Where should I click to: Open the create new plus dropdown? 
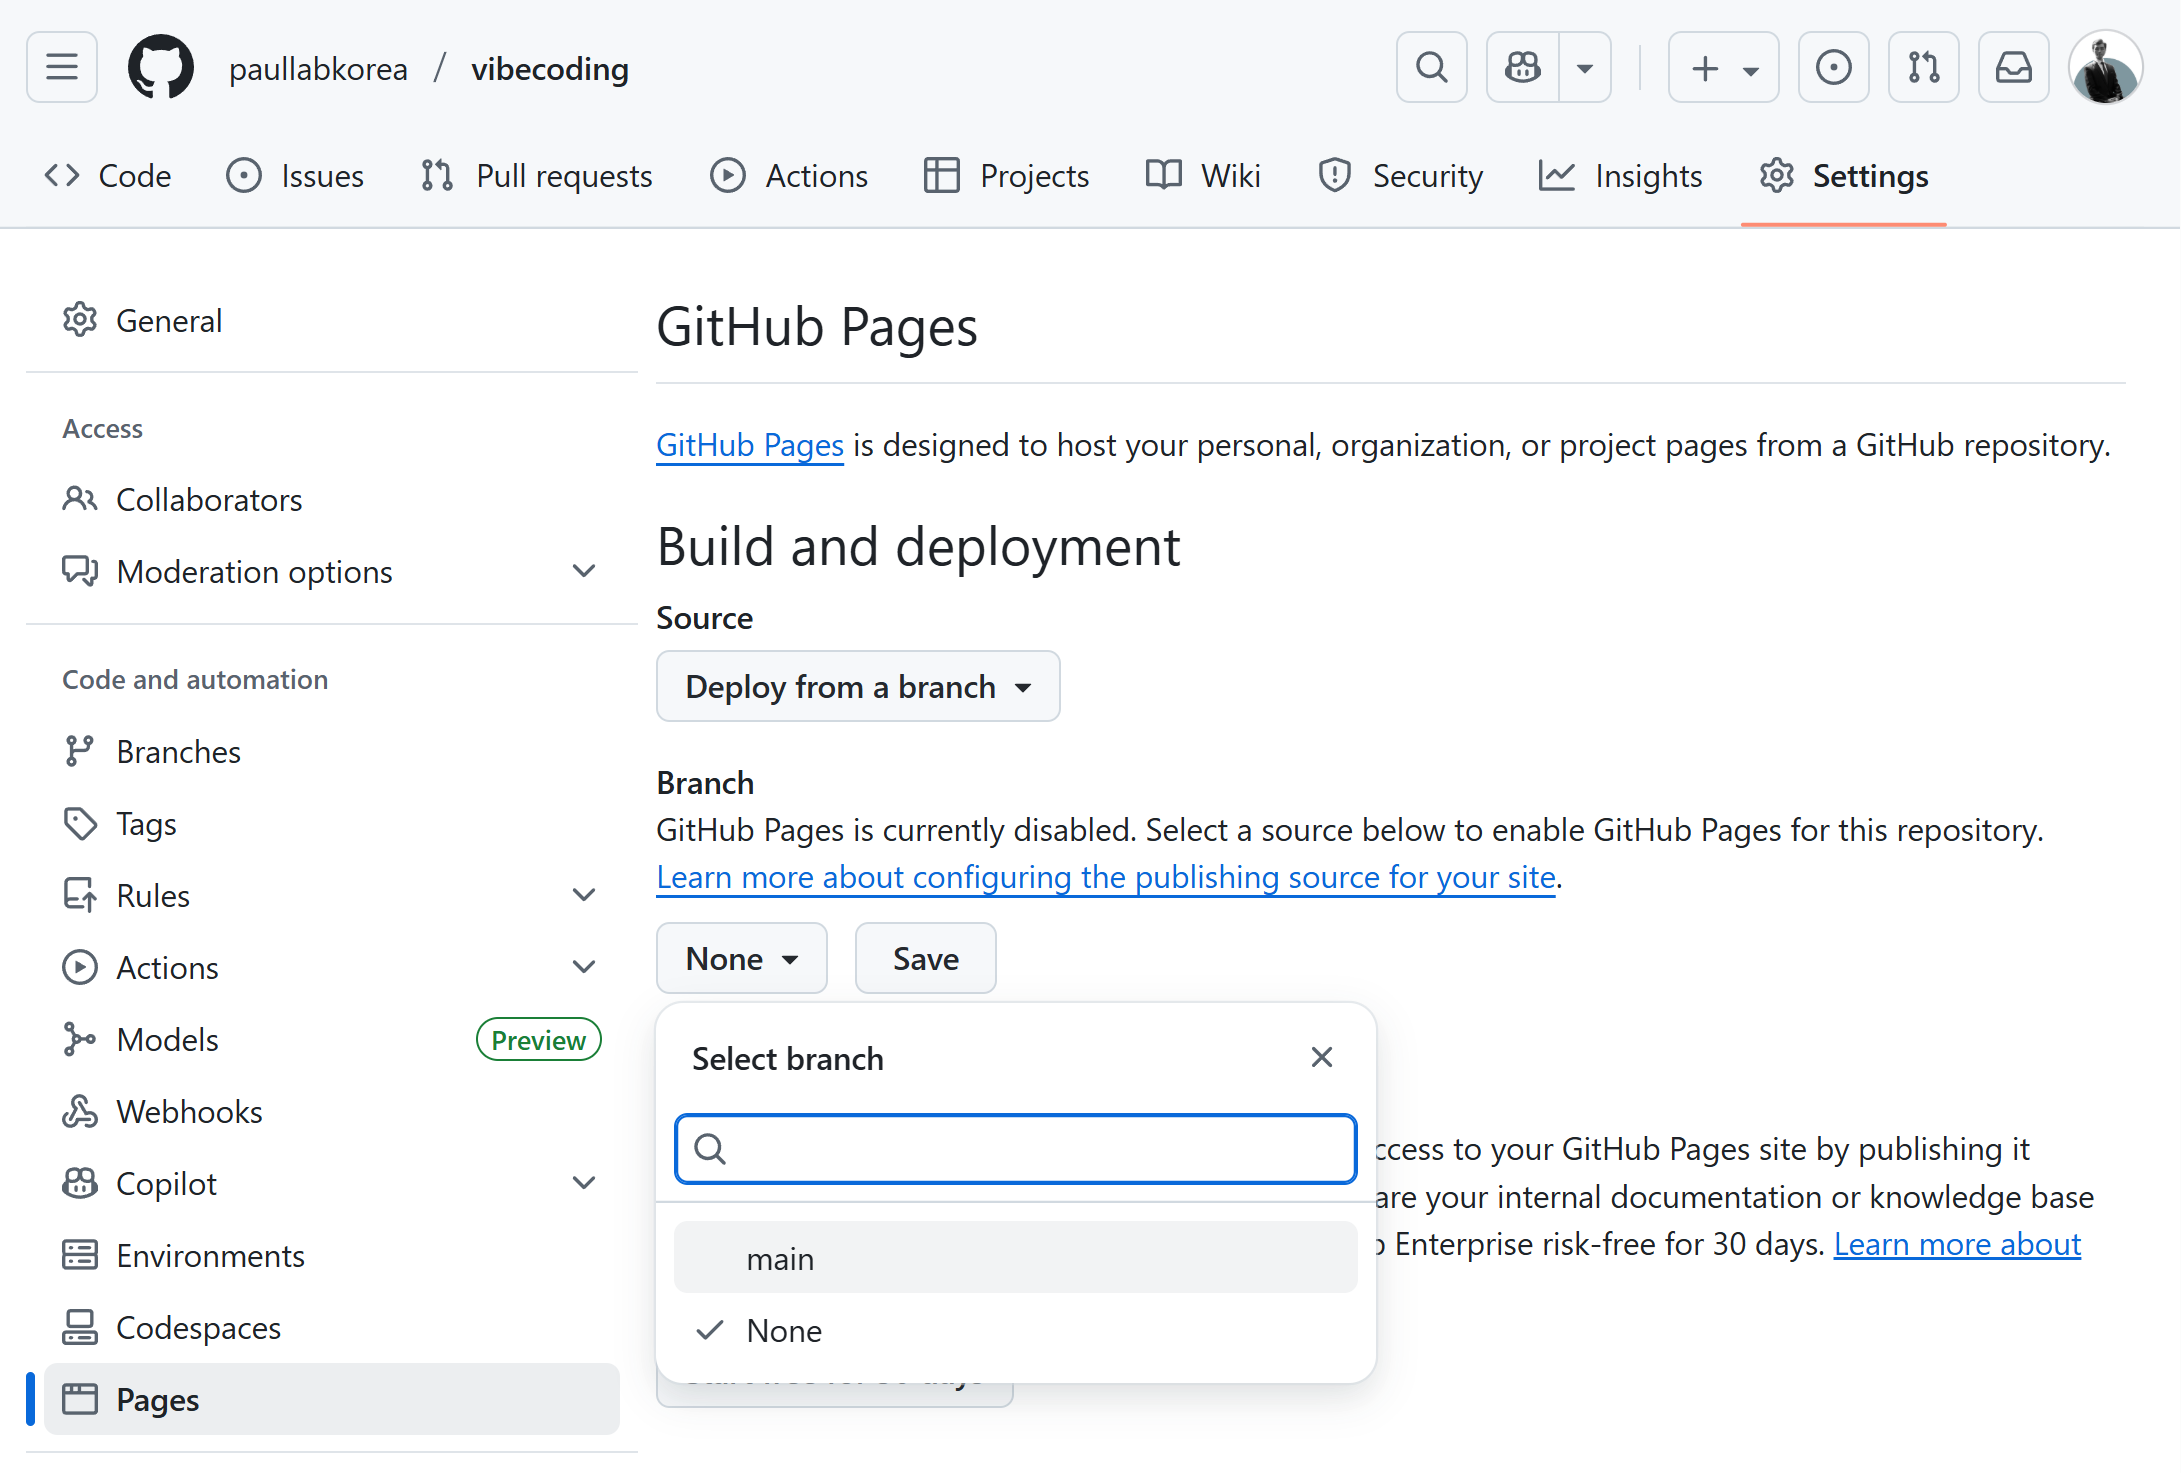[1723, 68]
